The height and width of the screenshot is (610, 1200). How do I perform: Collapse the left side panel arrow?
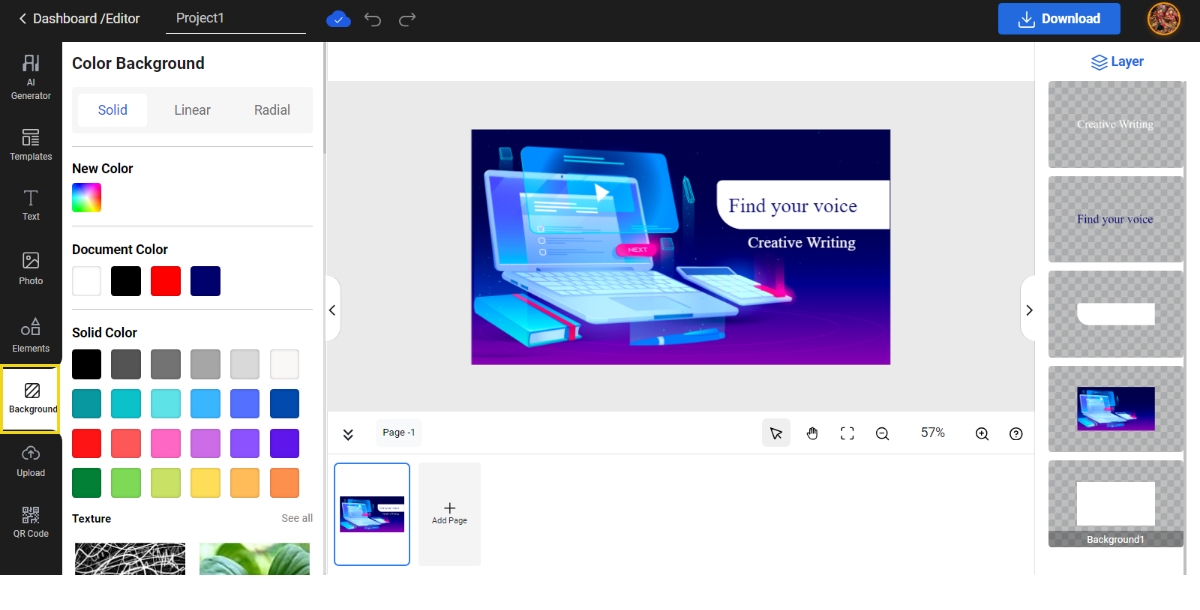click(x=333, y=310)
